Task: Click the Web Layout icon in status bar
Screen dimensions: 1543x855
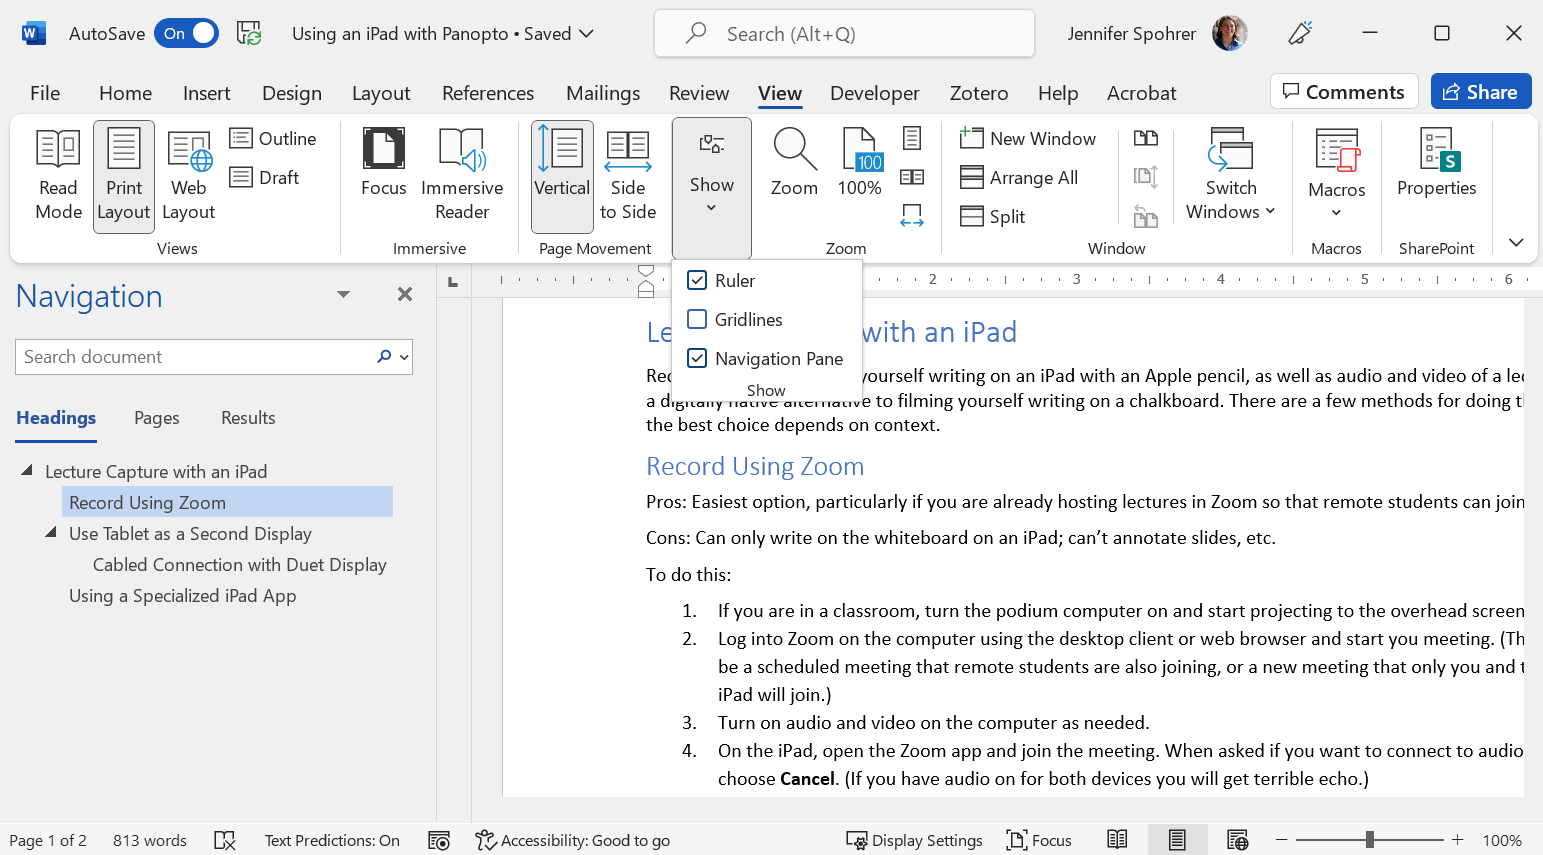Action: click(x=1238, y=840)
